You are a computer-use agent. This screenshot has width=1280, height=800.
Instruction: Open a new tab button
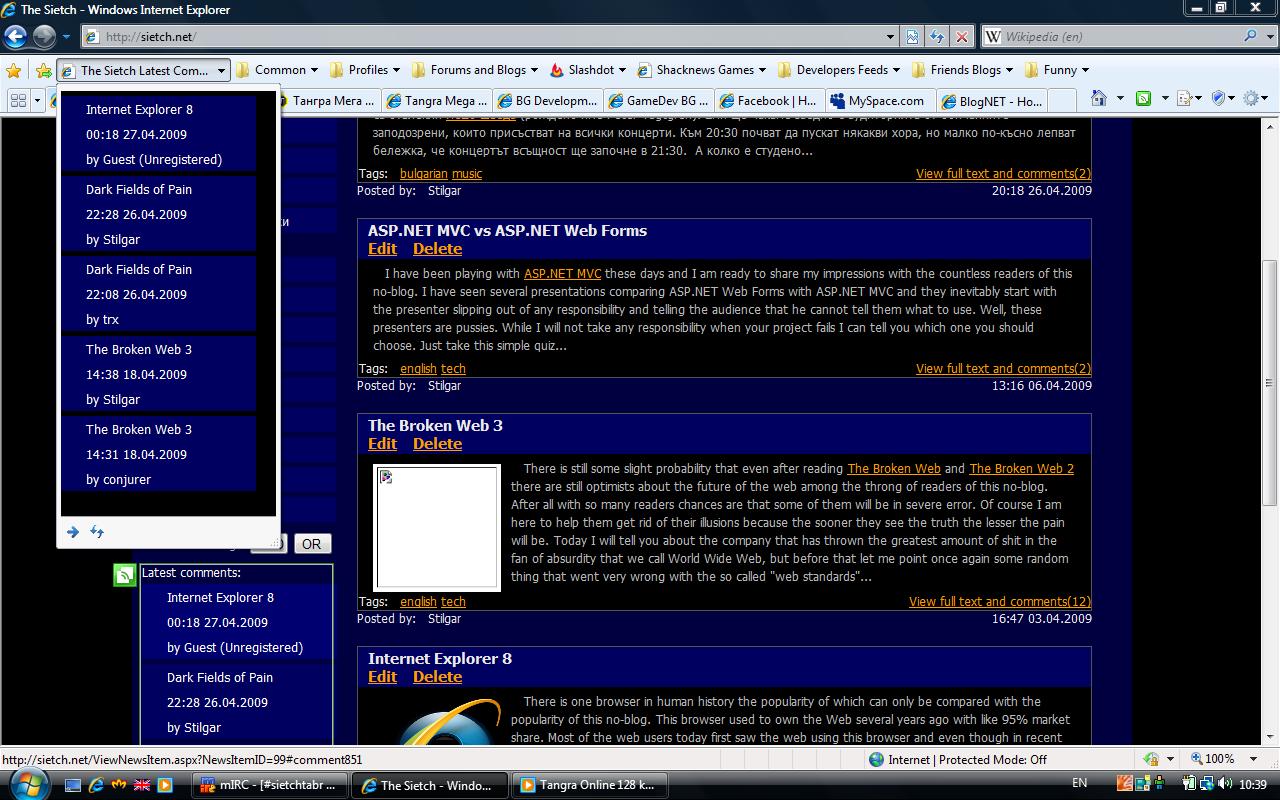tap(1061, 100)
